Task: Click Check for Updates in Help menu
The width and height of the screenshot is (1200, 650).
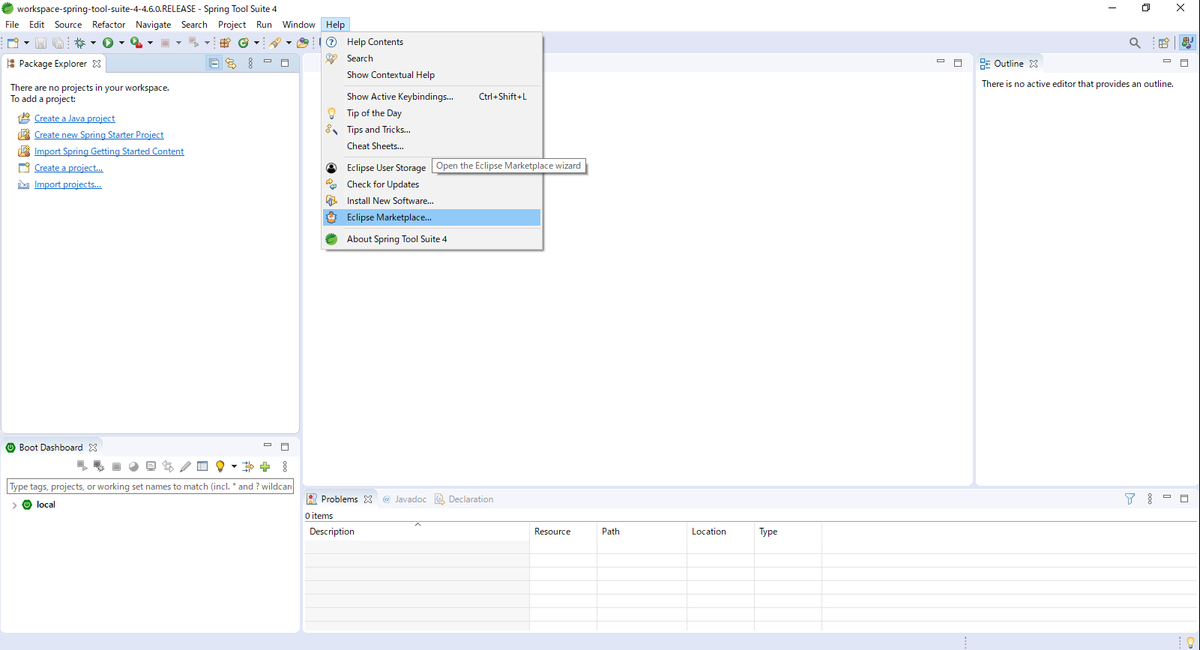Action: [432, 184]
